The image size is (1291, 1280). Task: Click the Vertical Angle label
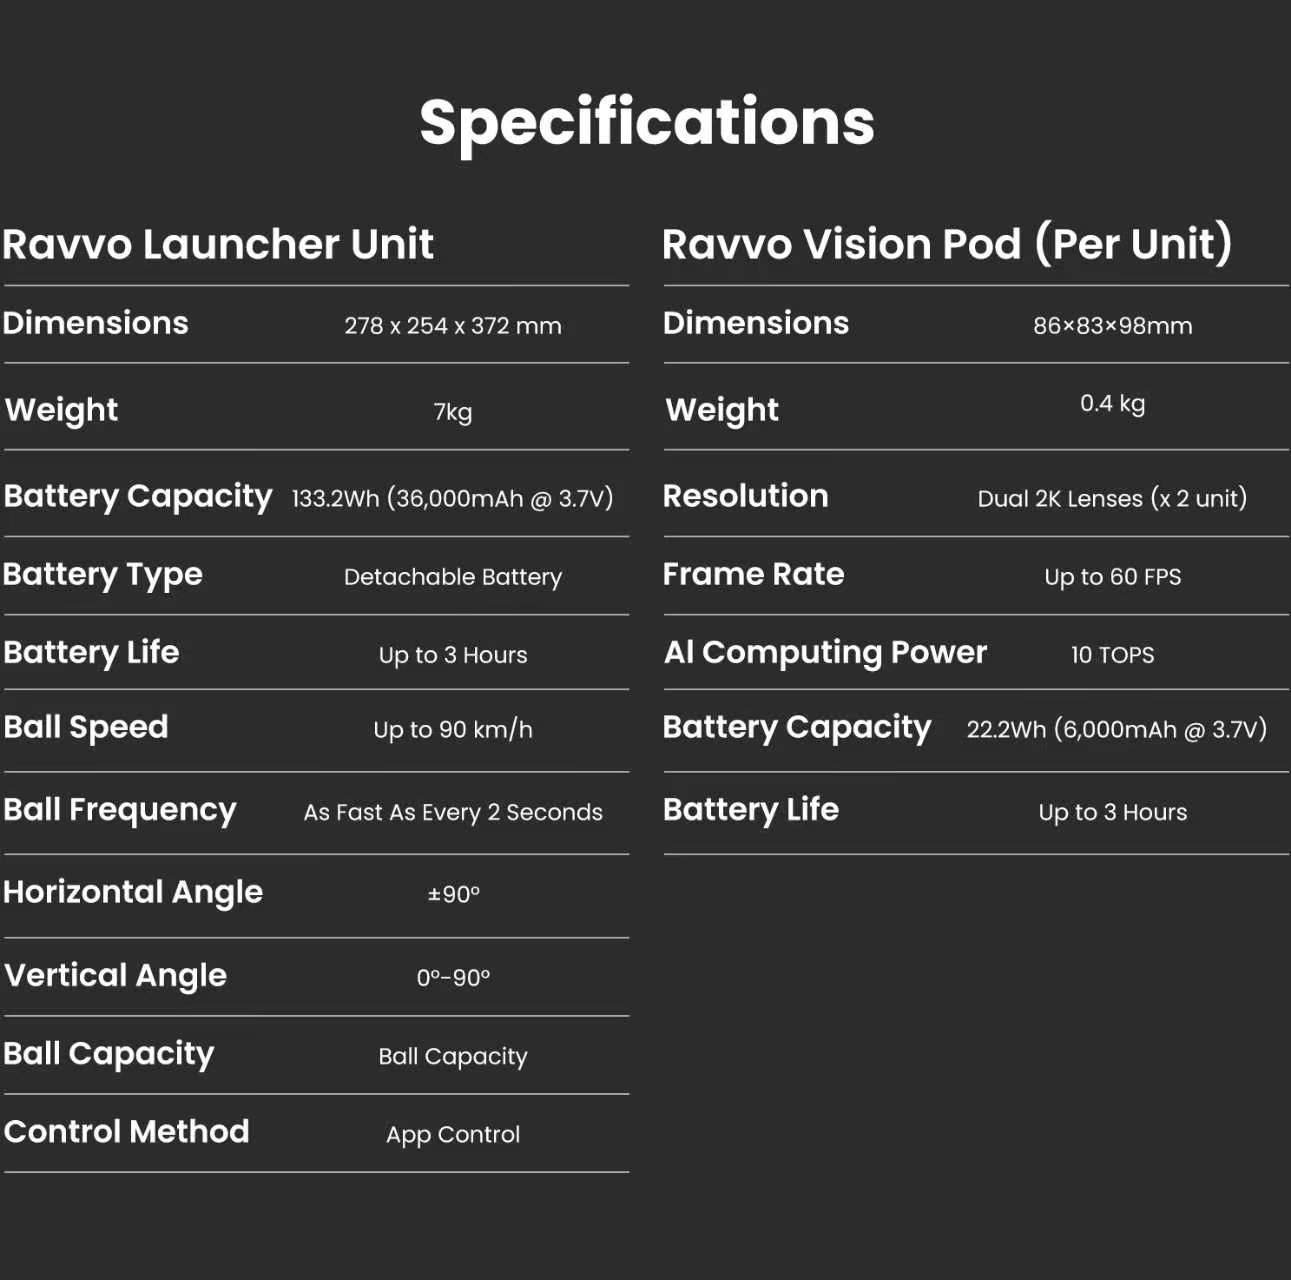tap(116, 976)
